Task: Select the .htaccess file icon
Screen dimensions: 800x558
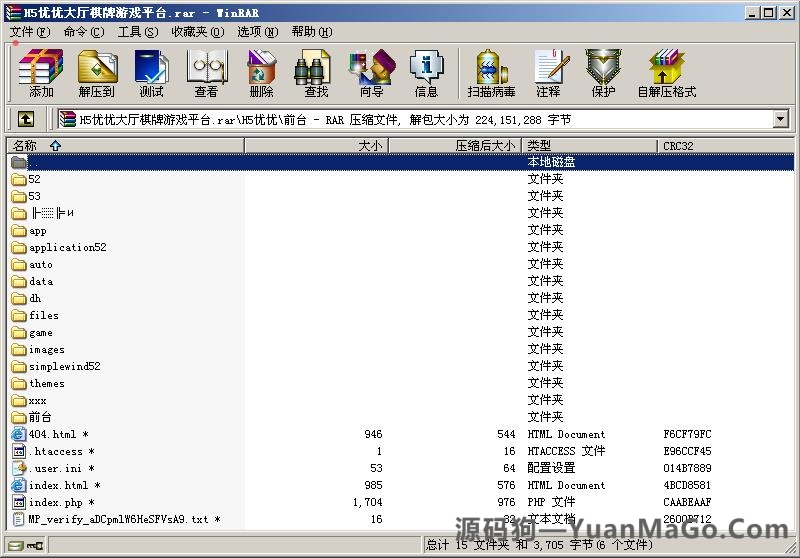Action: tap(19, 451)
